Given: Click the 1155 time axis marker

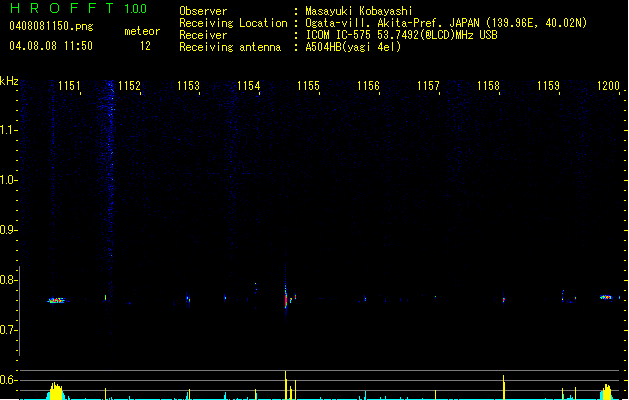Looking at the screenshot, I should click(x=308, y=86).
